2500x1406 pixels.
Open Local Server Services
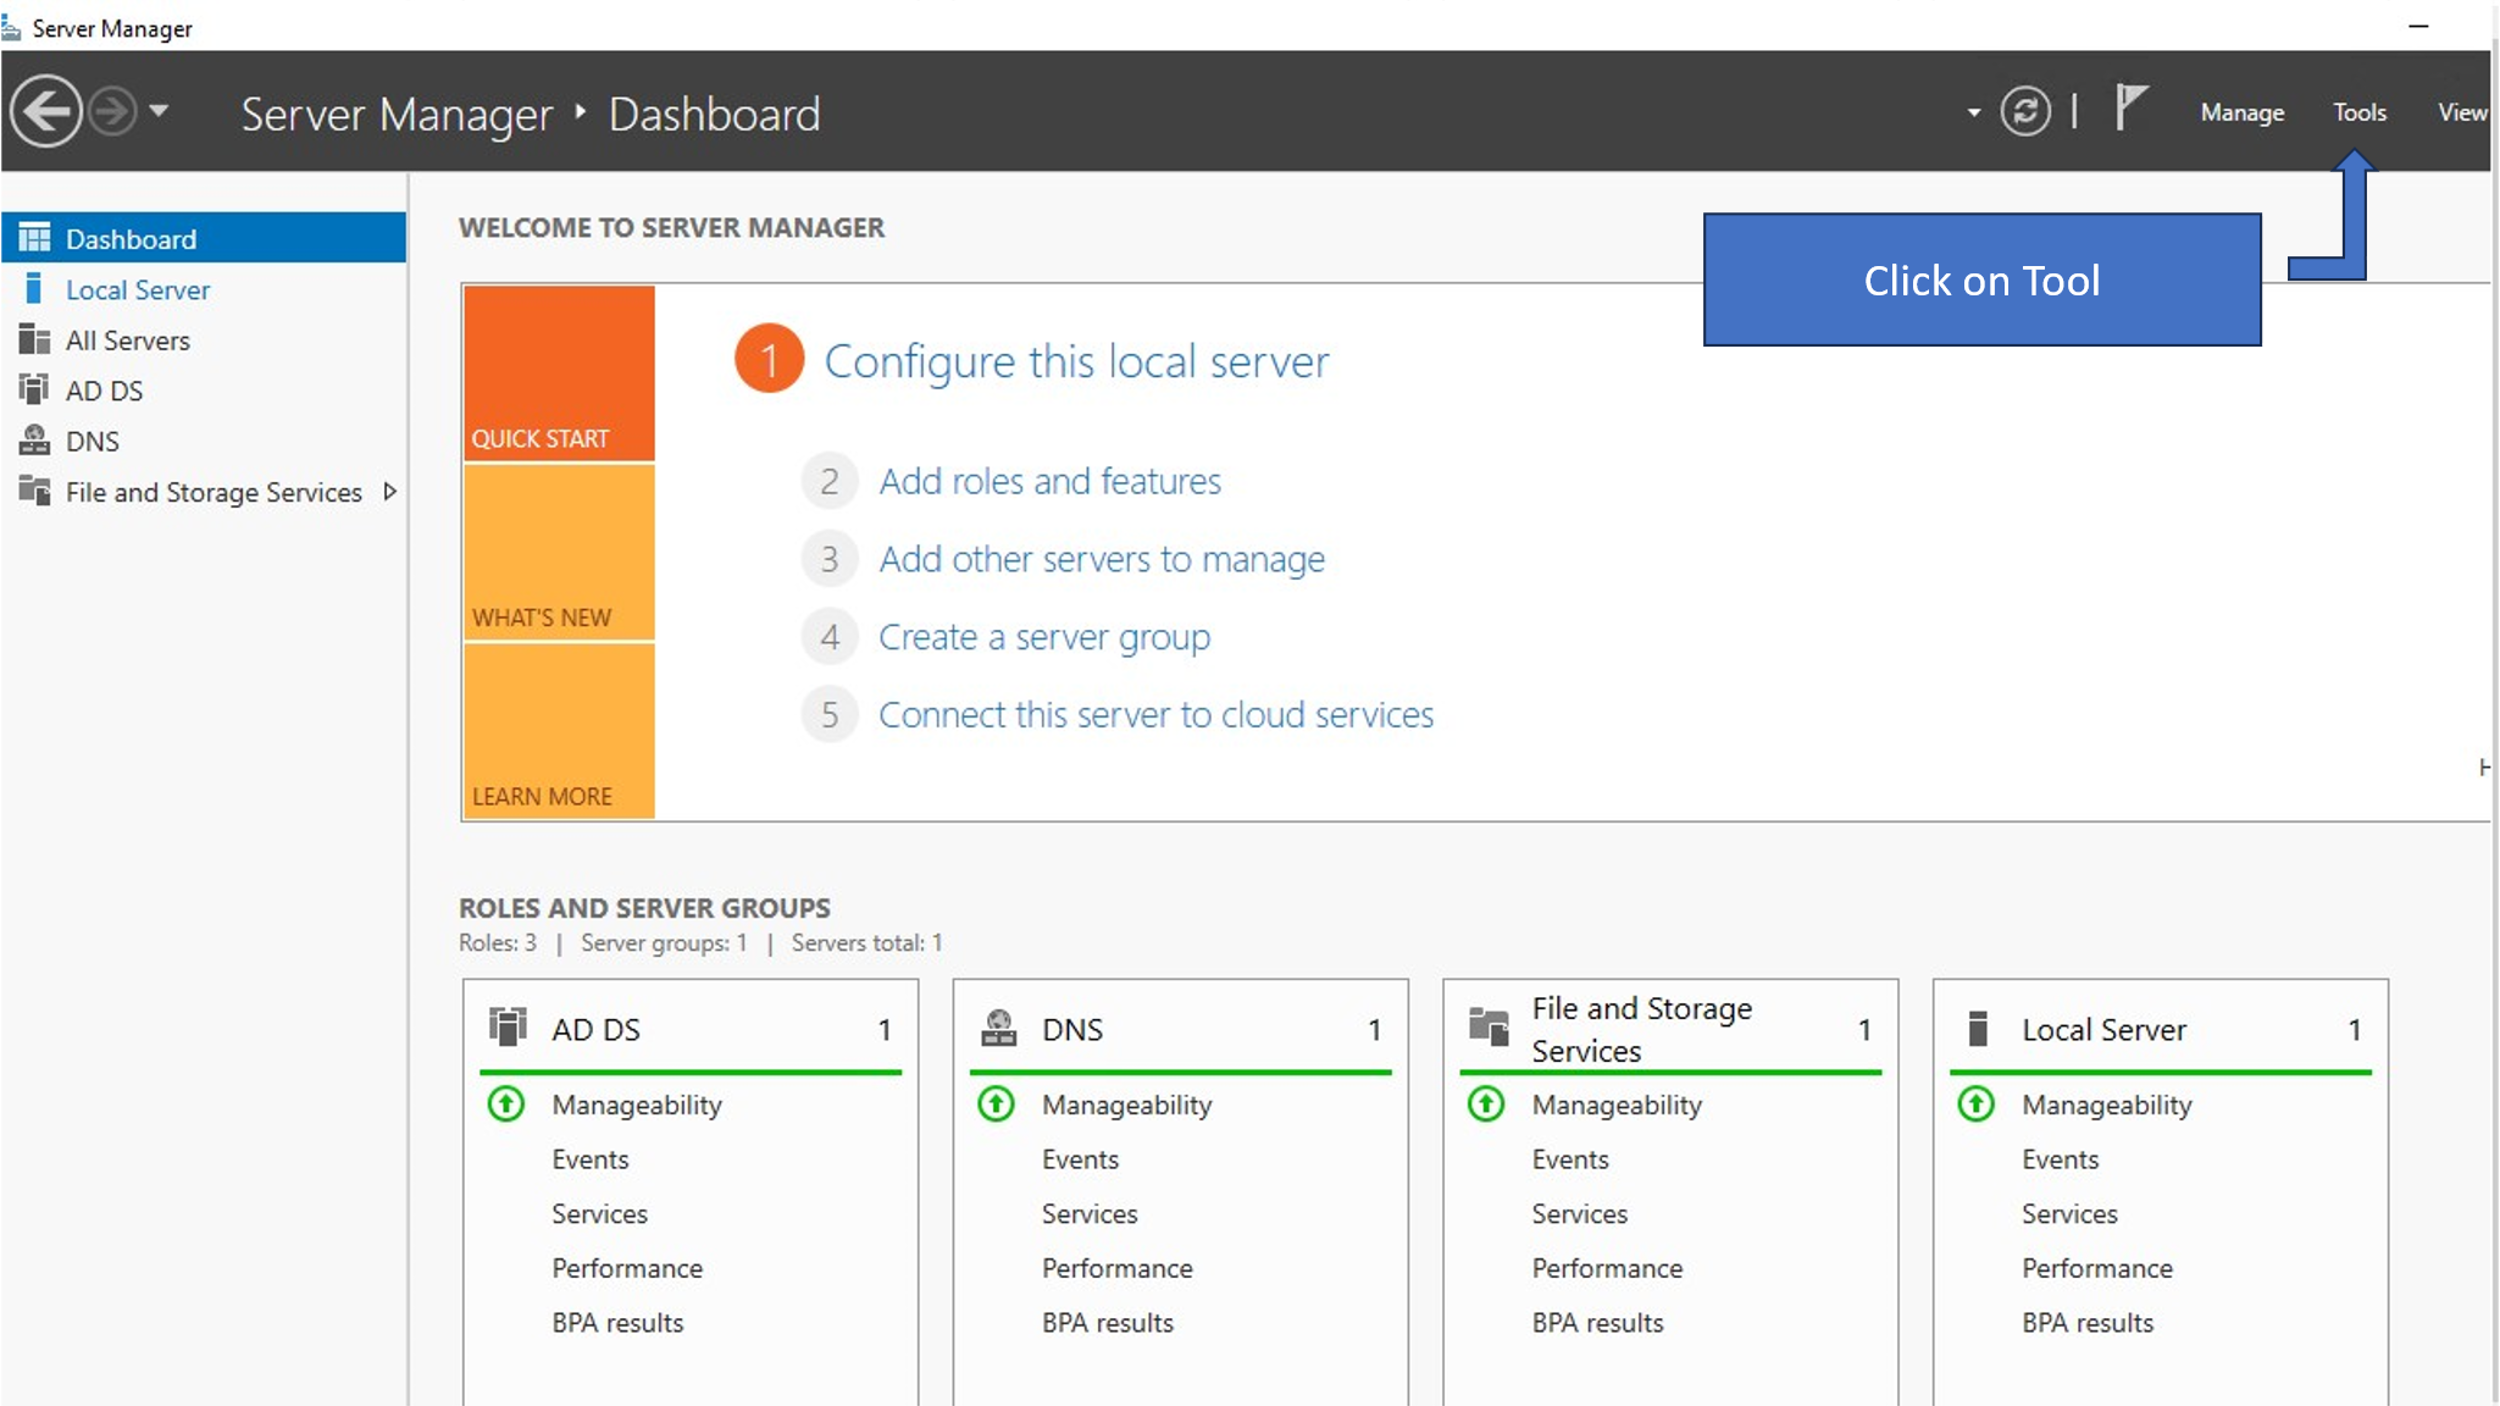(2070, 1214)
